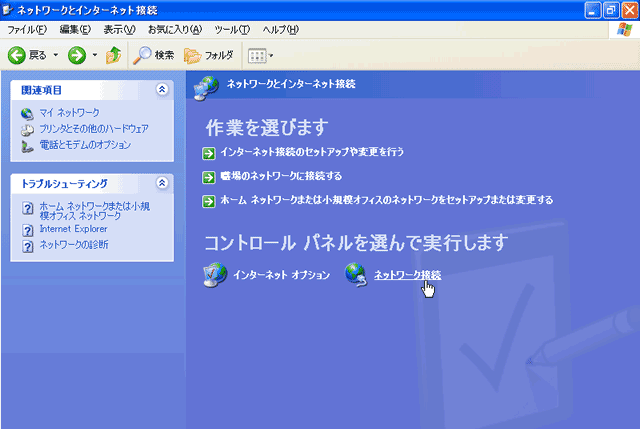This screenshot has height=429, width=640.
Task: Select home or small office network setup task
Action: click(x=387, y=200)
